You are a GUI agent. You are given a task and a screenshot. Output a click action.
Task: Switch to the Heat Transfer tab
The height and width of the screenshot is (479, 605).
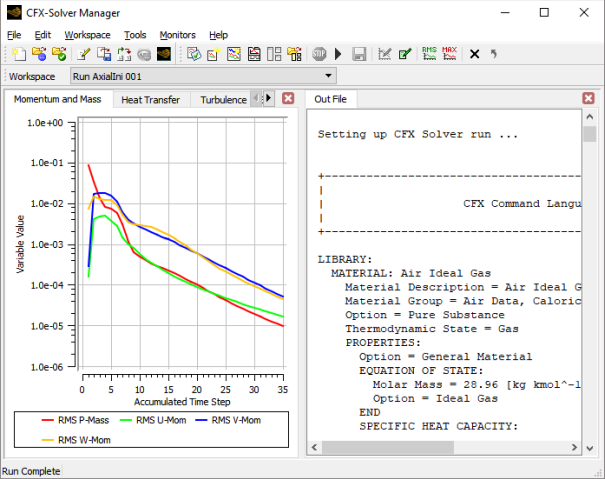click(150, 100)
